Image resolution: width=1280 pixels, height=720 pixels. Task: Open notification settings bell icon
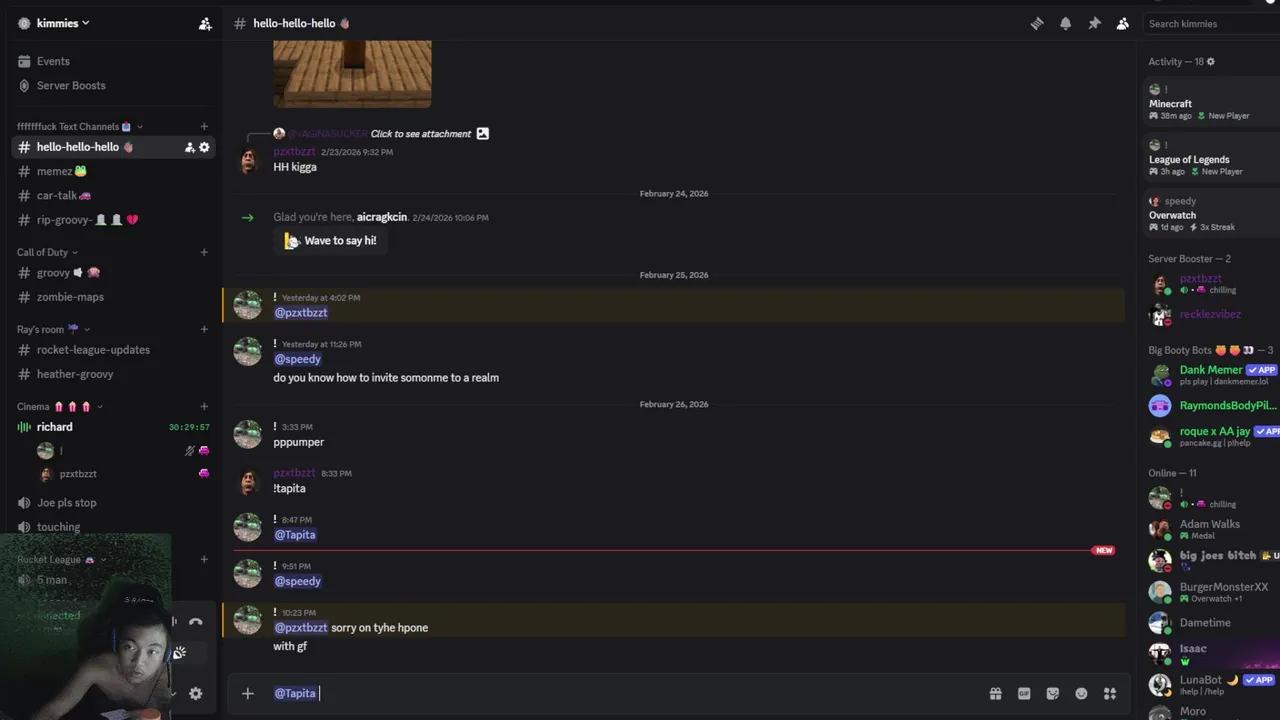click(x=1065, y=23)
